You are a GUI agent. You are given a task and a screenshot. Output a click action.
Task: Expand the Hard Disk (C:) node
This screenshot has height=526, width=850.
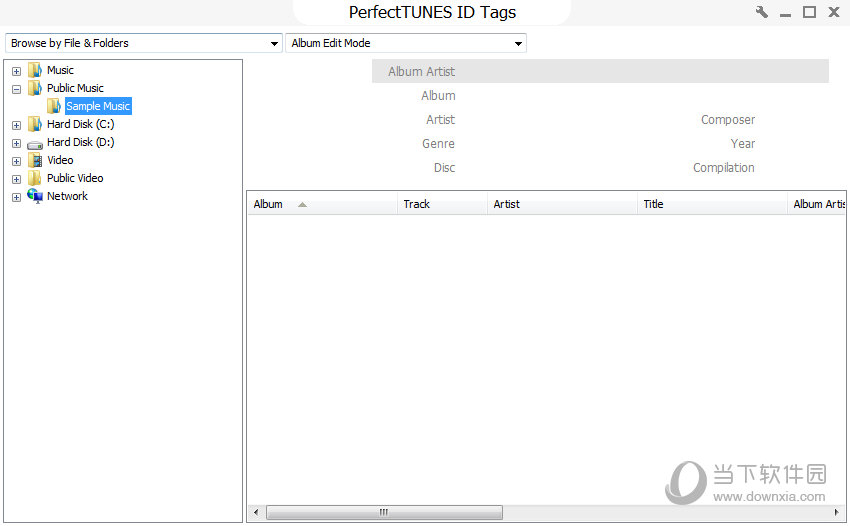(16, 125)
